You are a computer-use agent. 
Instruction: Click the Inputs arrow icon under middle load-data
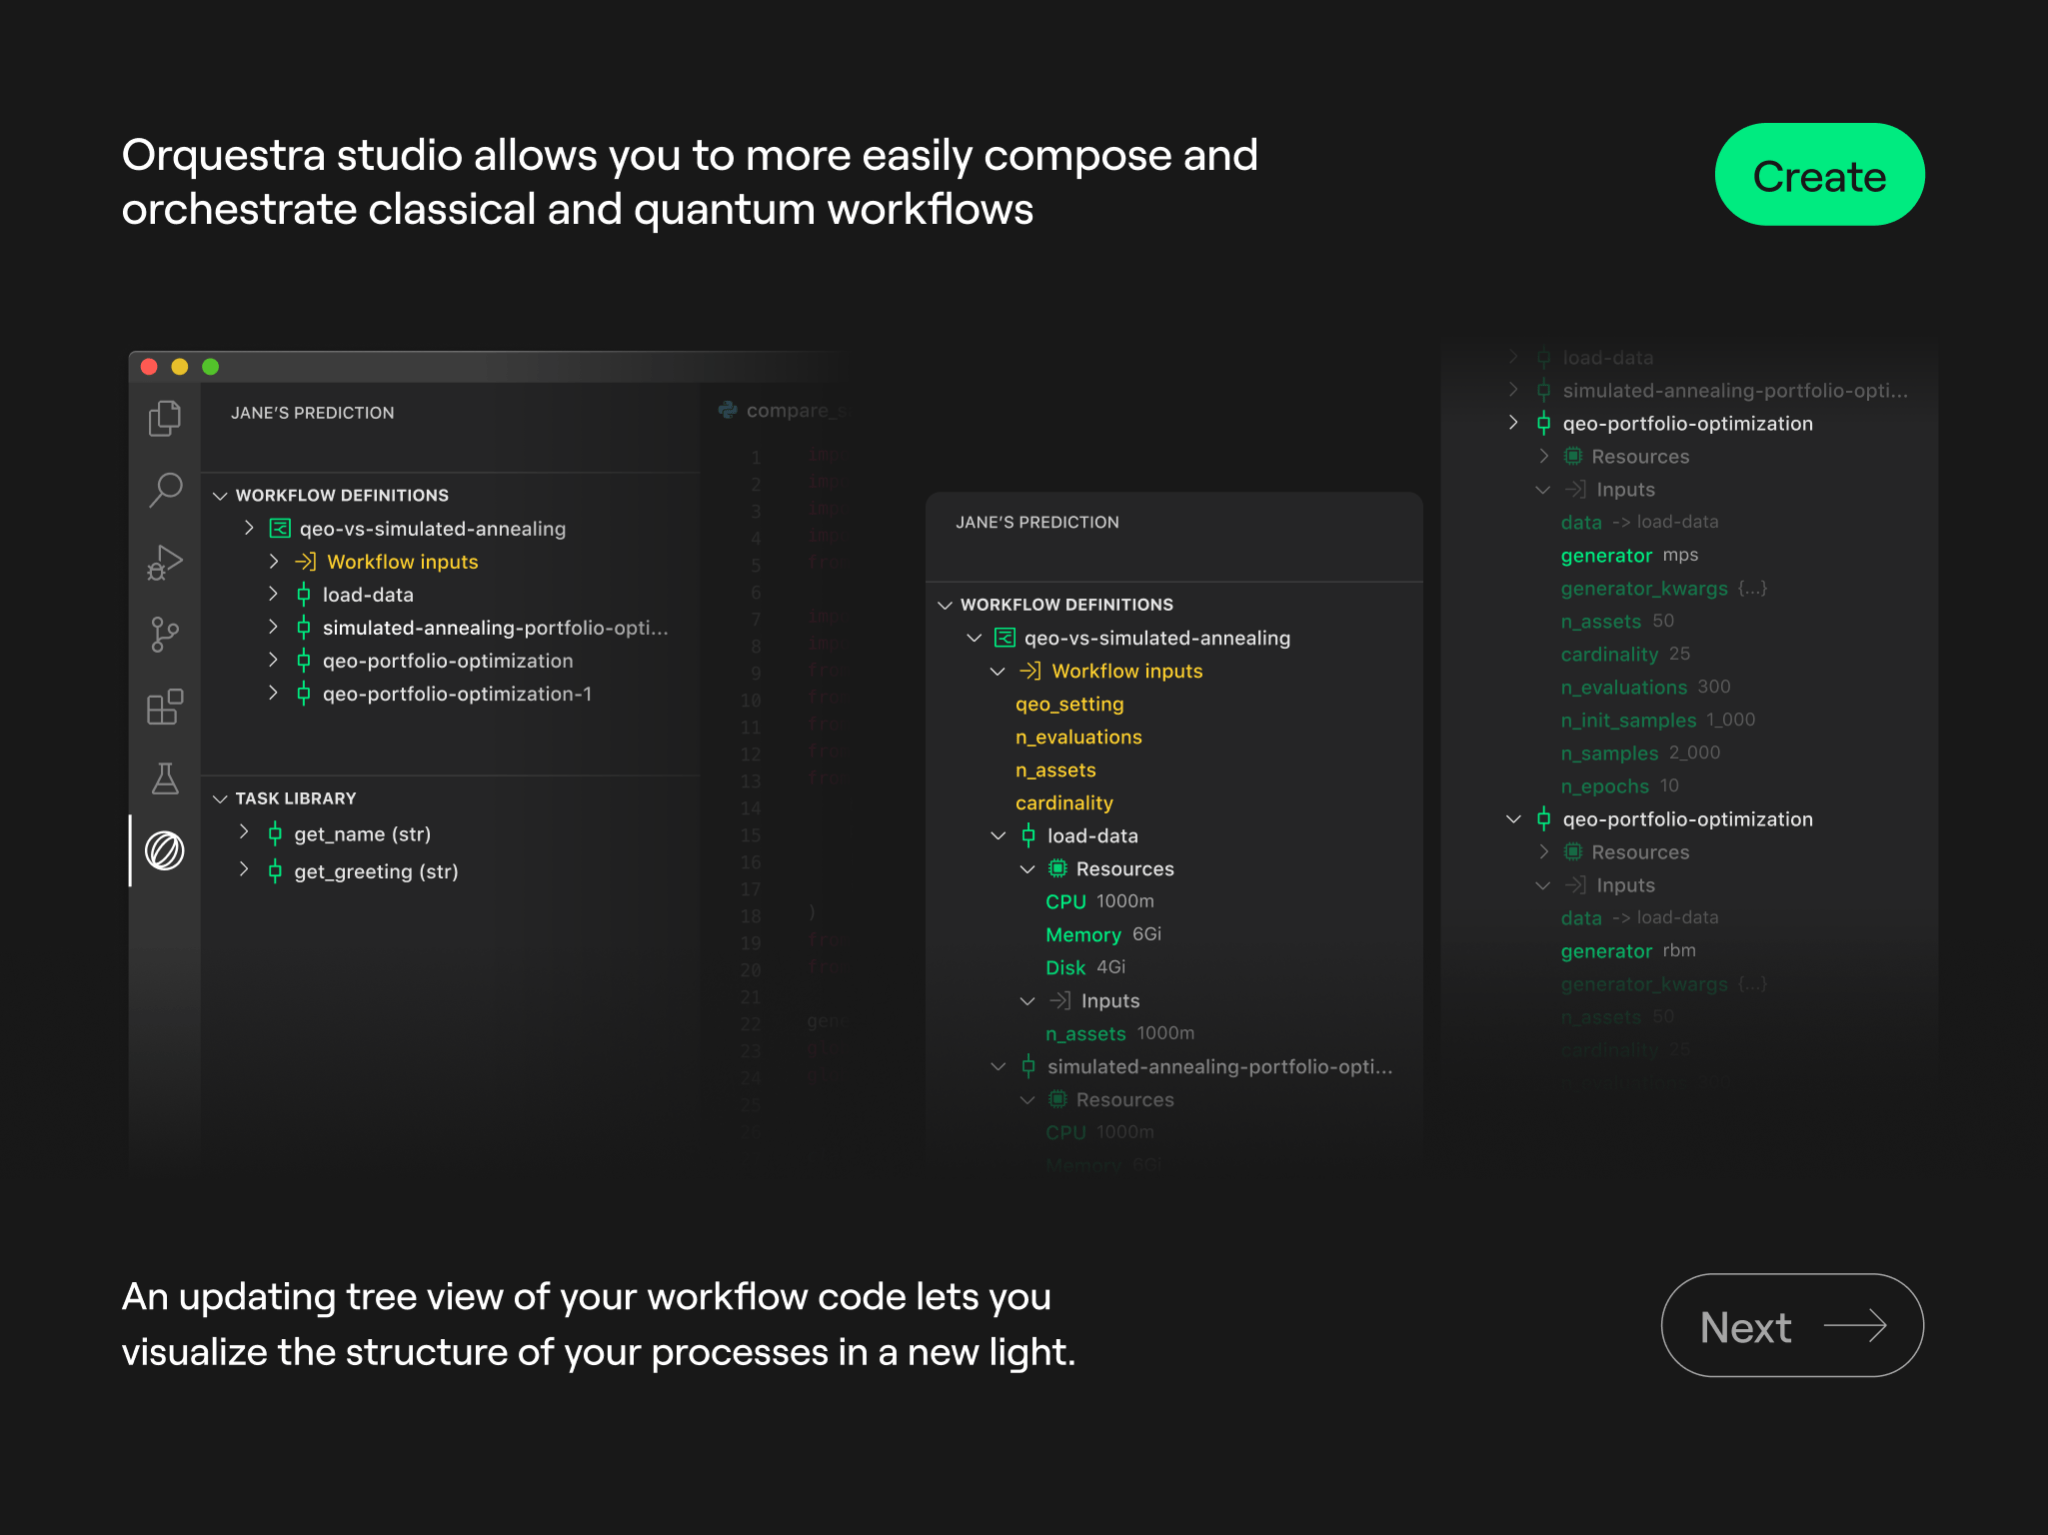click(1060, 1000)
